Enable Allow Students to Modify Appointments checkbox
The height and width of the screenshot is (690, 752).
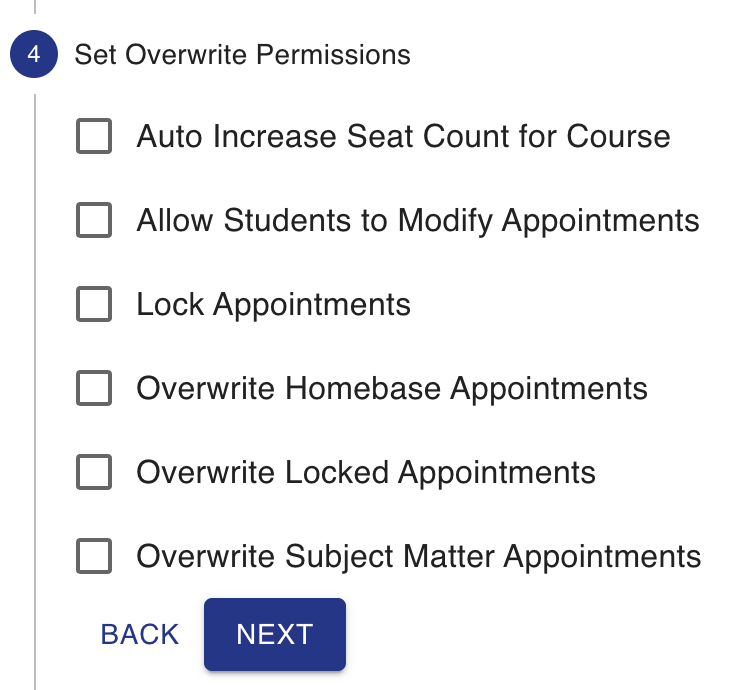[94, 220]
